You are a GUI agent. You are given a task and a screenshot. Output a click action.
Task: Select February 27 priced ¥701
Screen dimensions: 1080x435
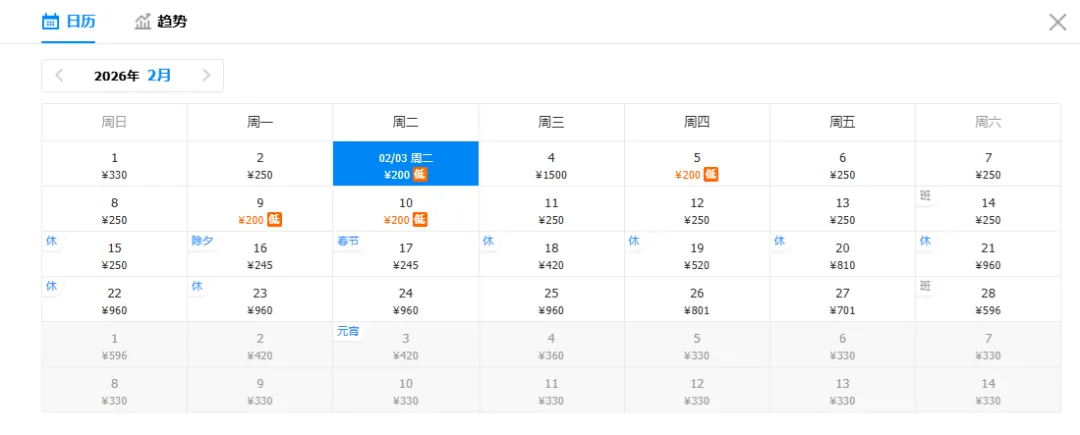(x=842, y=299)
